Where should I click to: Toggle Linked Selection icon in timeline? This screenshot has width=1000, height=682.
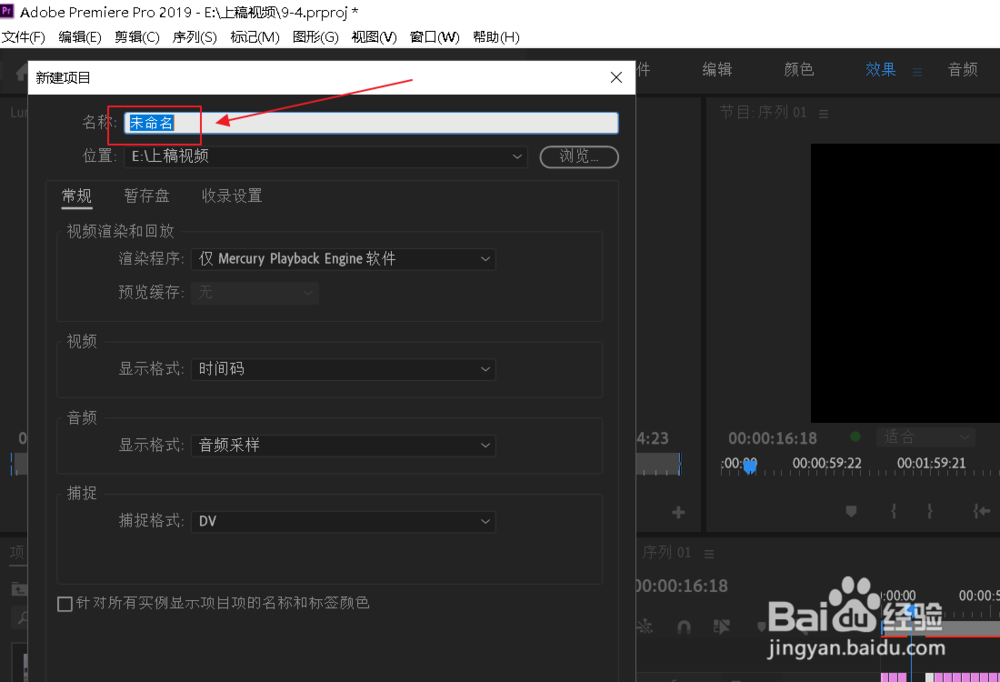[721, 627]
